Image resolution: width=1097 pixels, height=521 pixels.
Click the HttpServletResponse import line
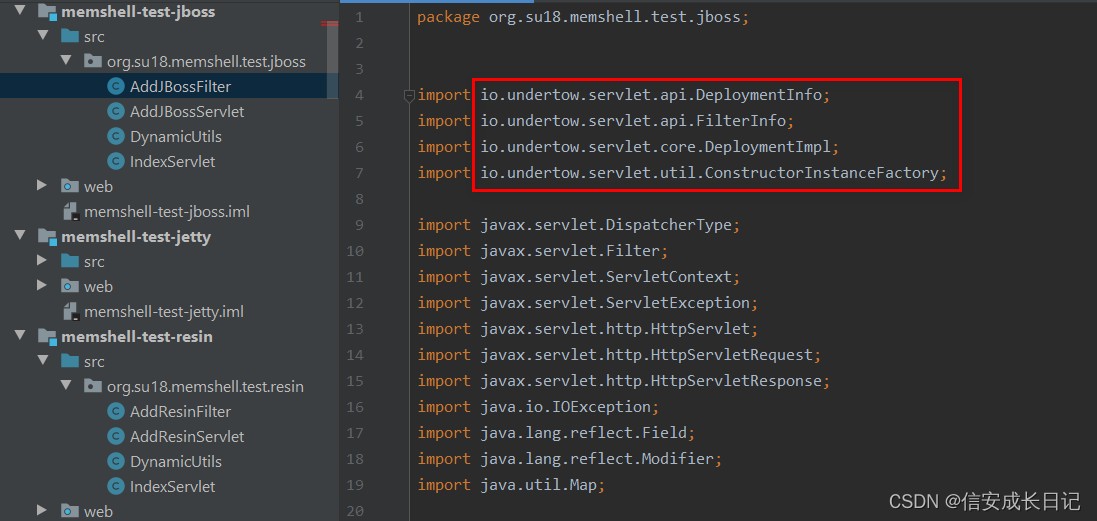[623, 381]
